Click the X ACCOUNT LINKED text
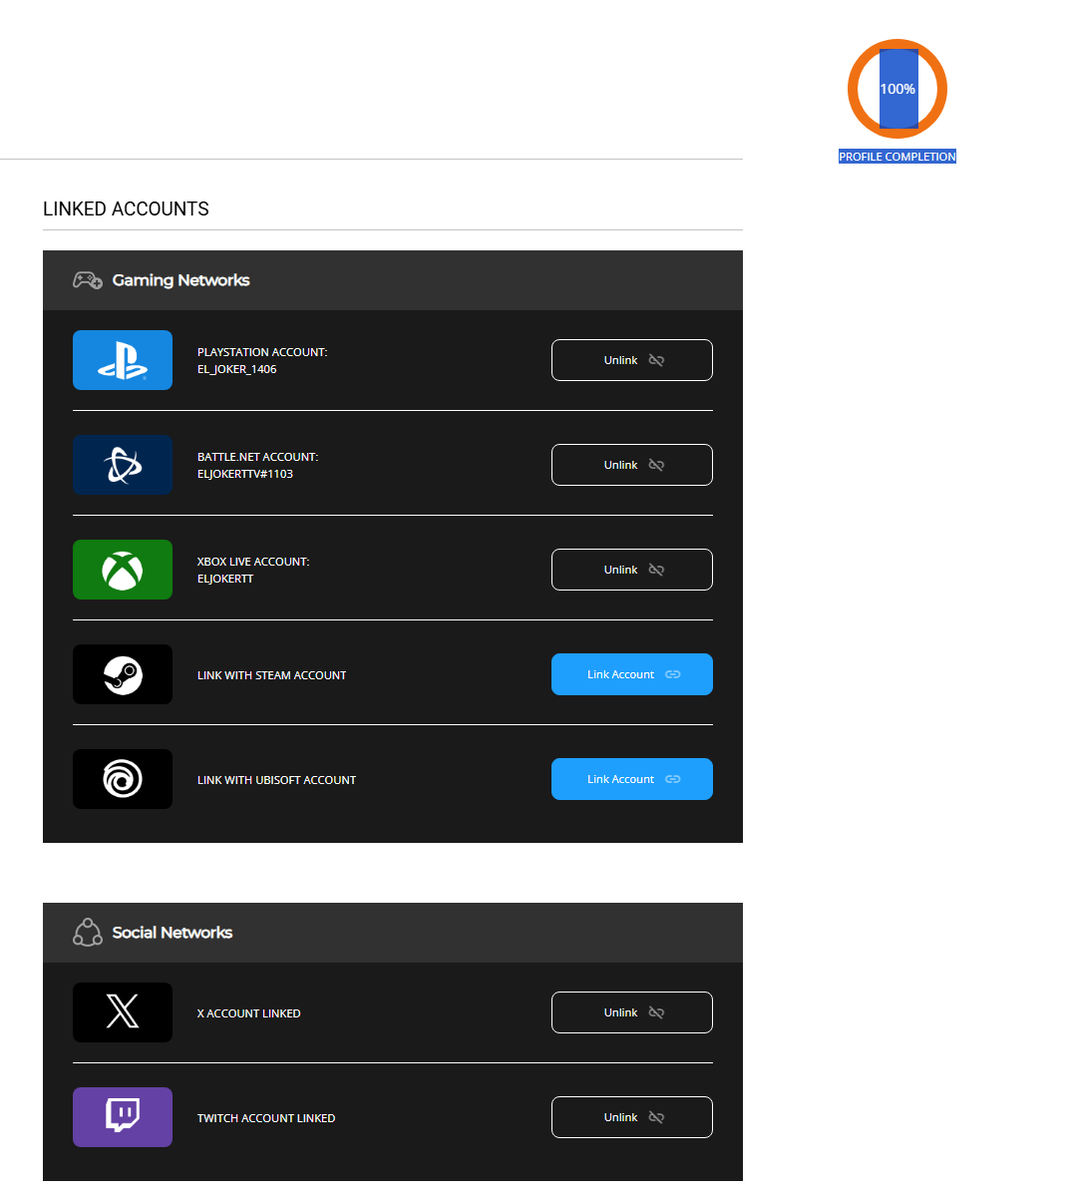This screenshot has height=1200, width=1074. click(249, 1014)
